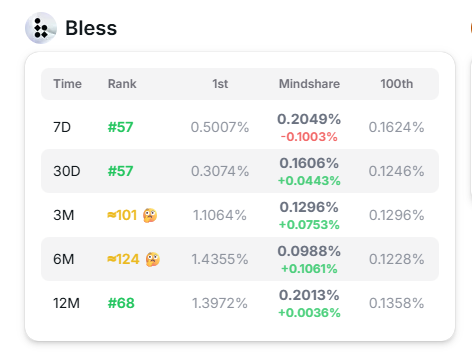Click the 0.0988% mindshare value
Screen dimensions: 472x363
[x=309, y=251]
